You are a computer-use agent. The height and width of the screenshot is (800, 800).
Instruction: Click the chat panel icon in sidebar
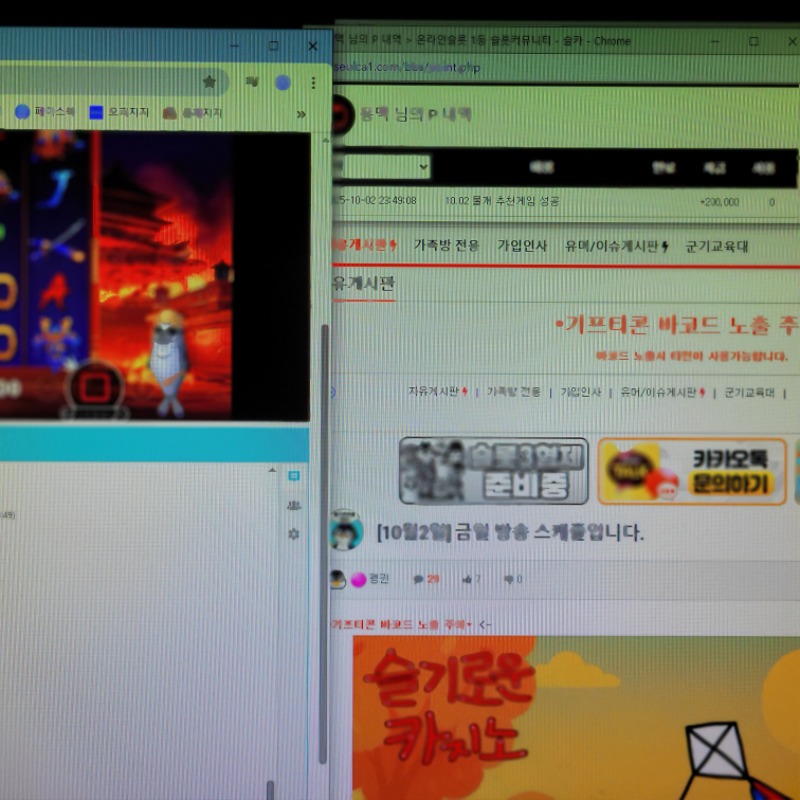(293, 476)
